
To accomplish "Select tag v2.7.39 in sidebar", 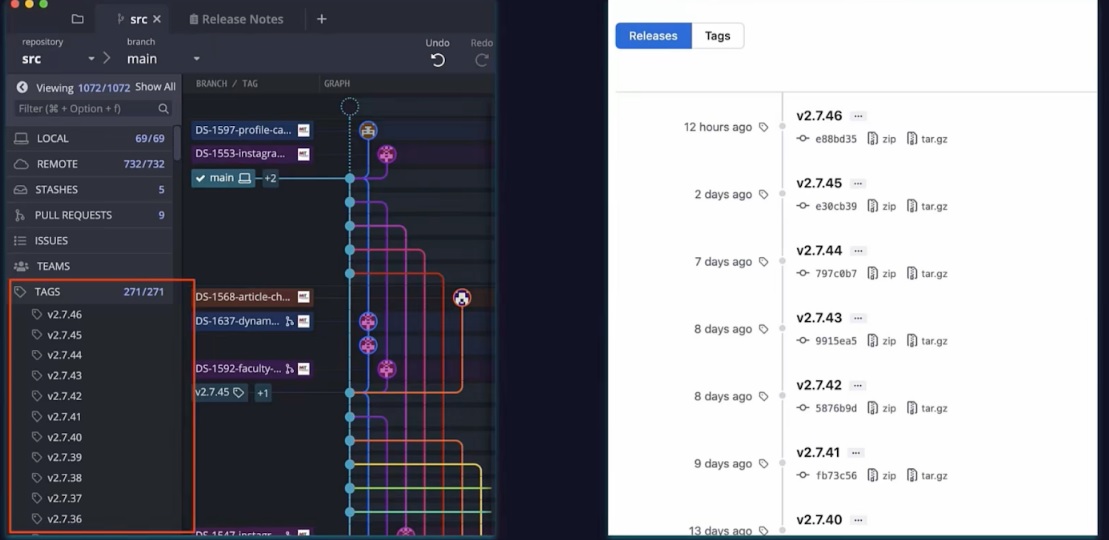I will coord(64,457).
